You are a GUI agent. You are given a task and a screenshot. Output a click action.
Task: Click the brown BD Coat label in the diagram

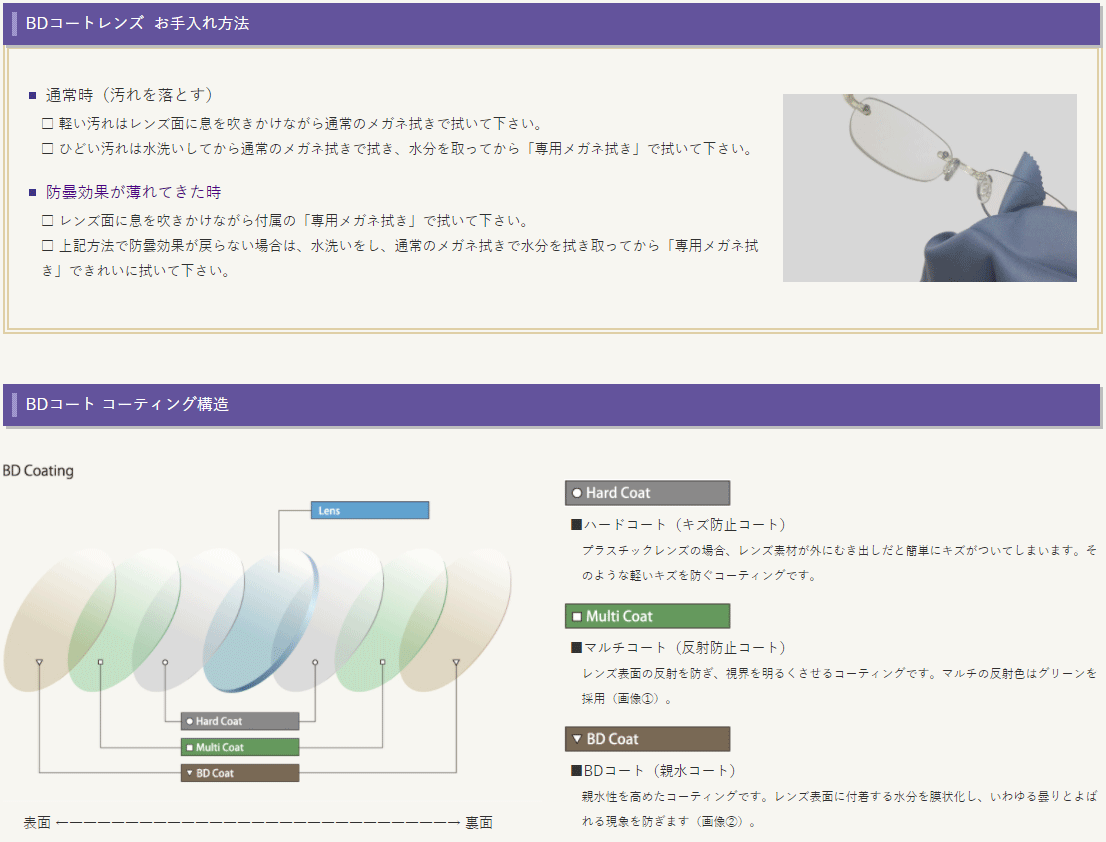[240, 773]
